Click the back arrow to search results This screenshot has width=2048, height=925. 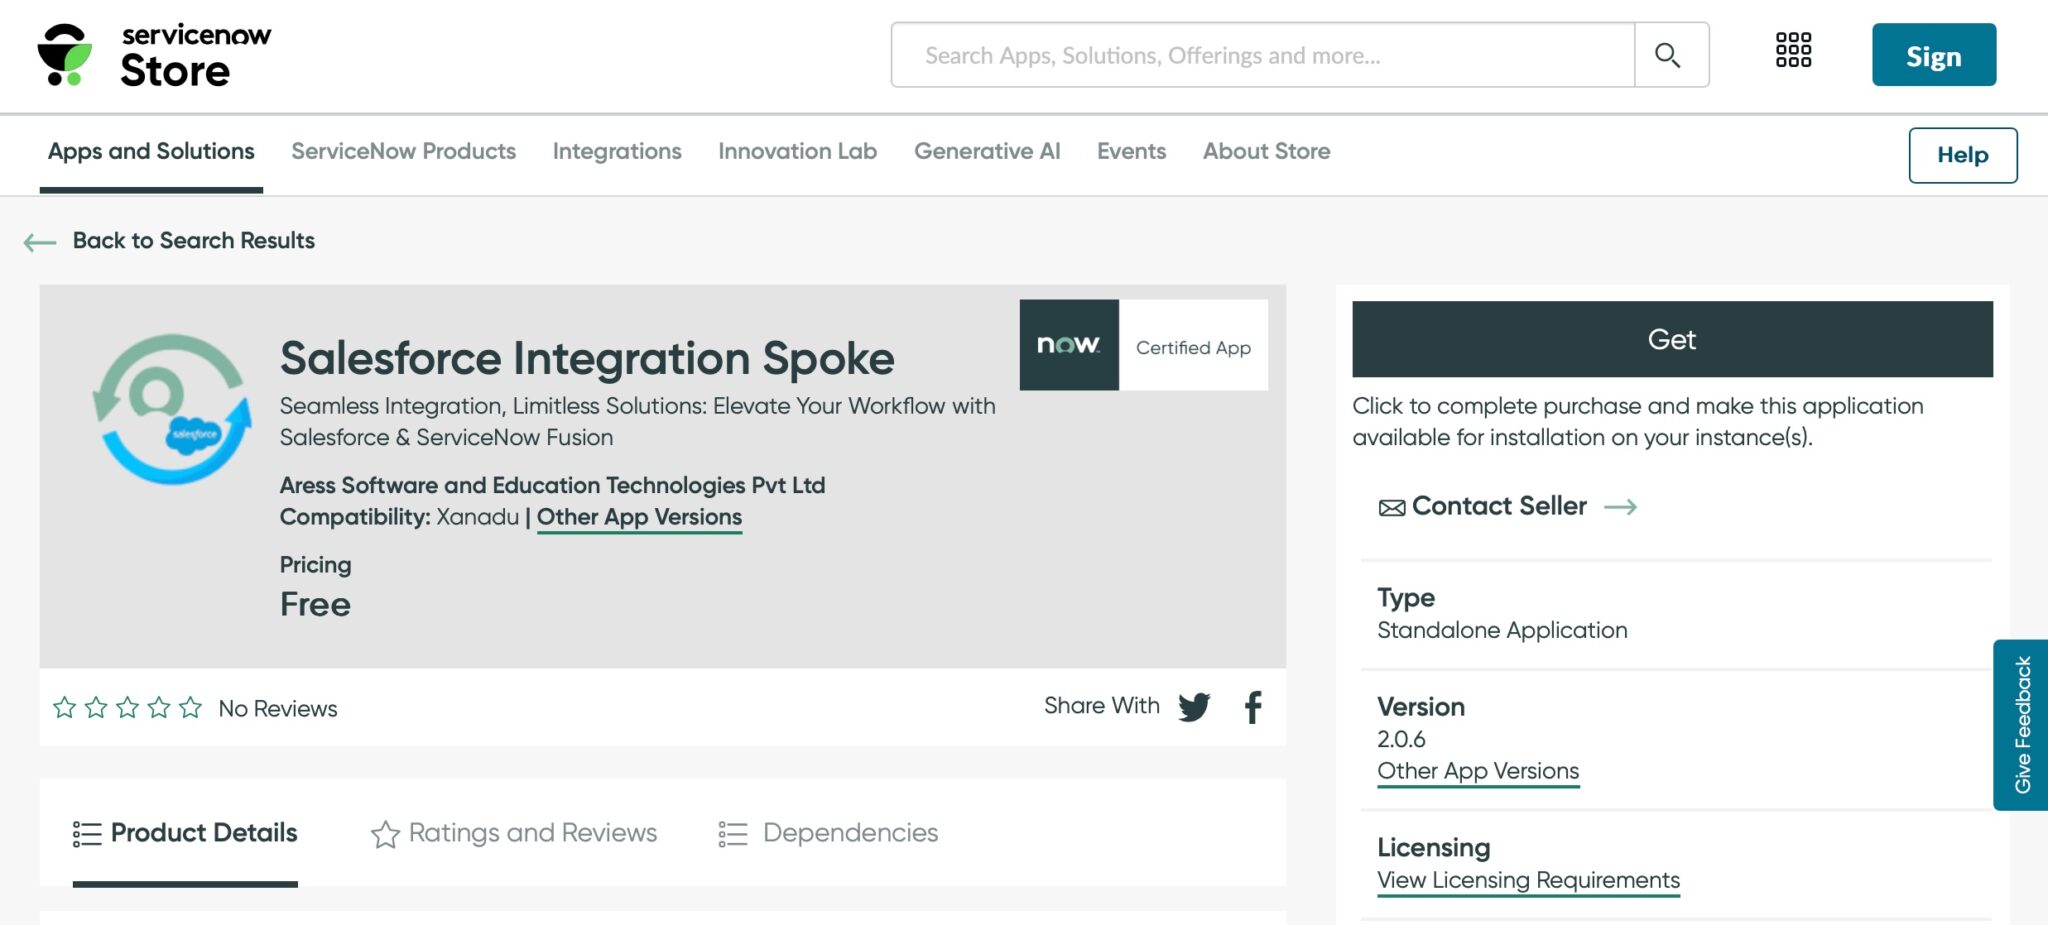[40, 240]
